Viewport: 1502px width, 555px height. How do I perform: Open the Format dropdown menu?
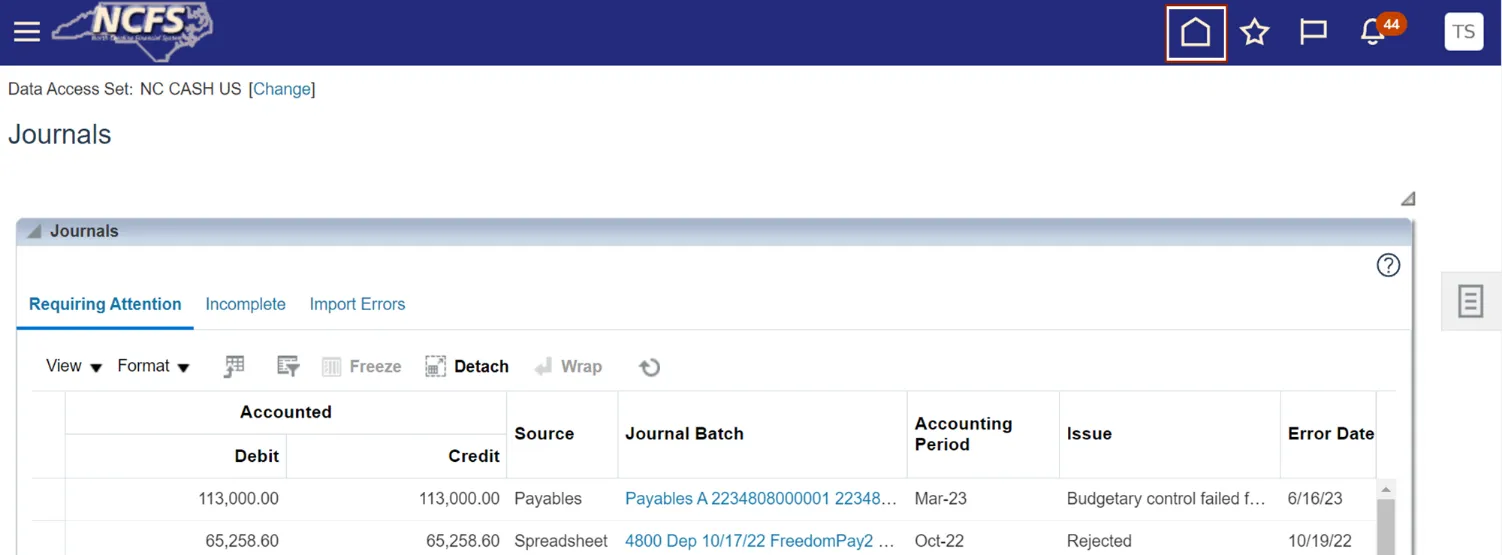[x=153, y=366]
